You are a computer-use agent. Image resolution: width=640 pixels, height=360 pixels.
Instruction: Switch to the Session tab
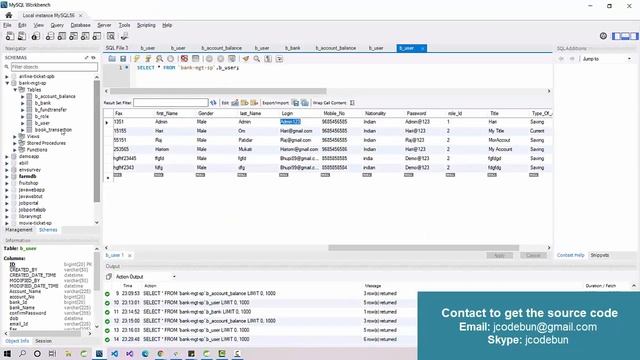click(x=43, y=341)
